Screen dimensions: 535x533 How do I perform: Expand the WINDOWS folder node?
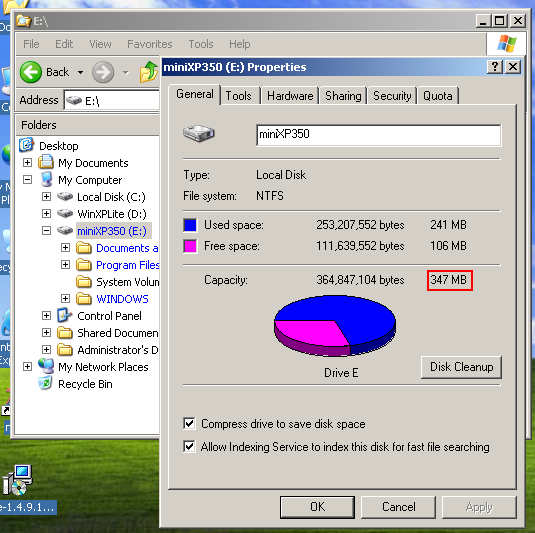66,299
